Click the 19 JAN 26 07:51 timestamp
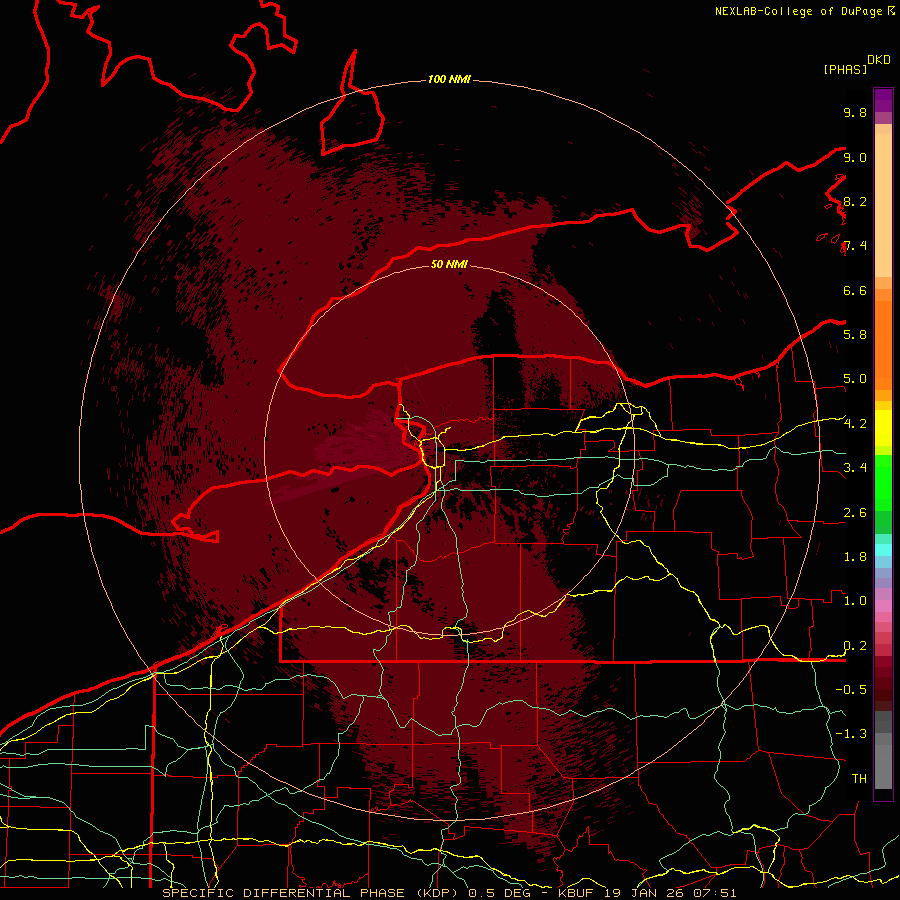This screenshot has height=900, width=900. [670, 893]
